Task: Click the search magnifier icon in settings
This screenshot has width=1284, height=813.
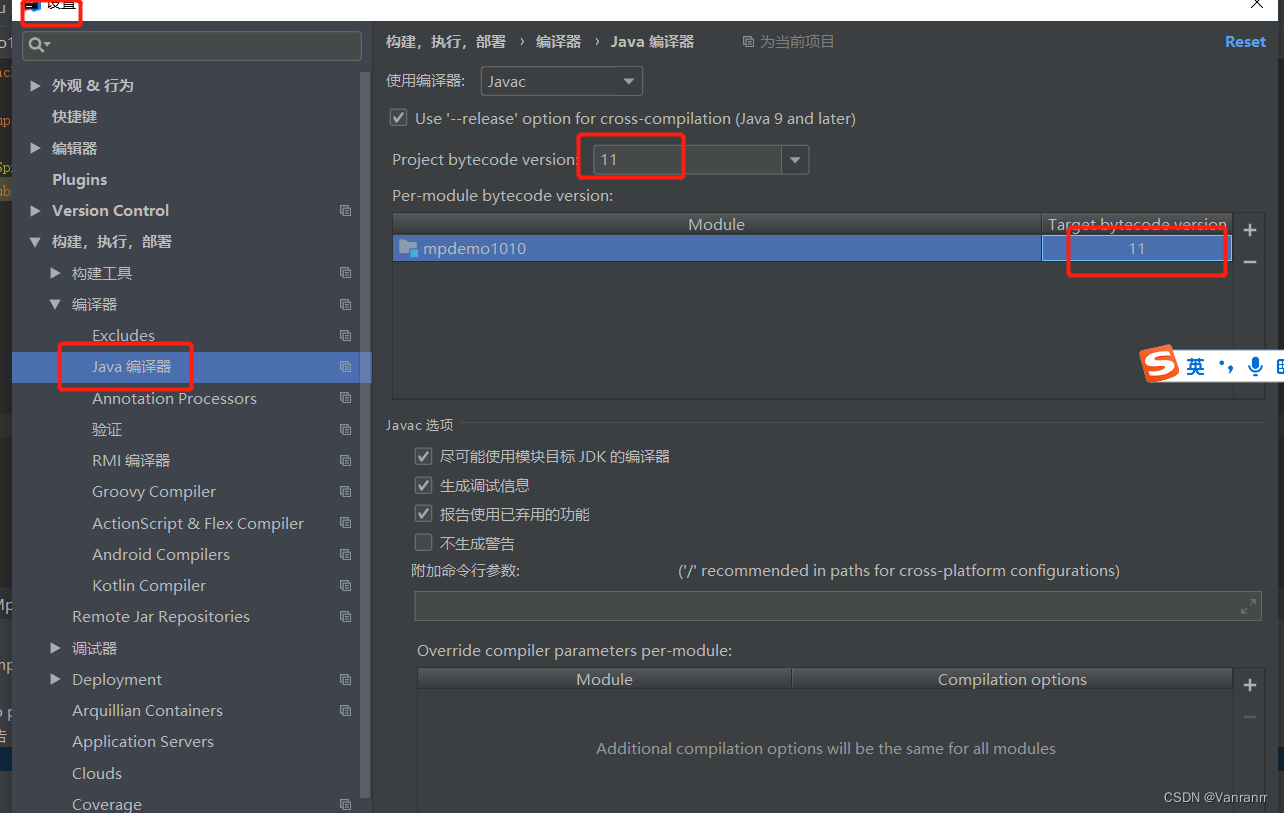Action: pyautogui.click(x=38, y=45)
